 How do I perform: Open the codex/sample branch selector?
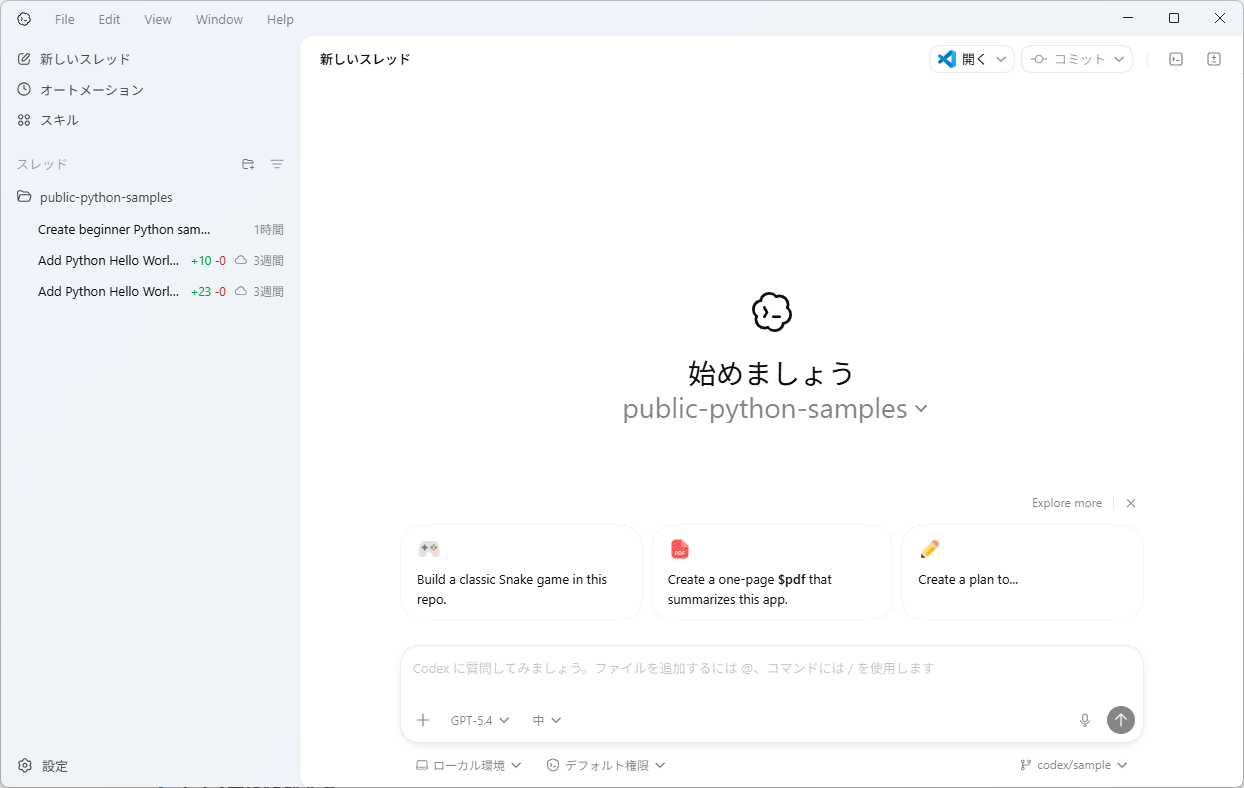[x=1074, y=765]
